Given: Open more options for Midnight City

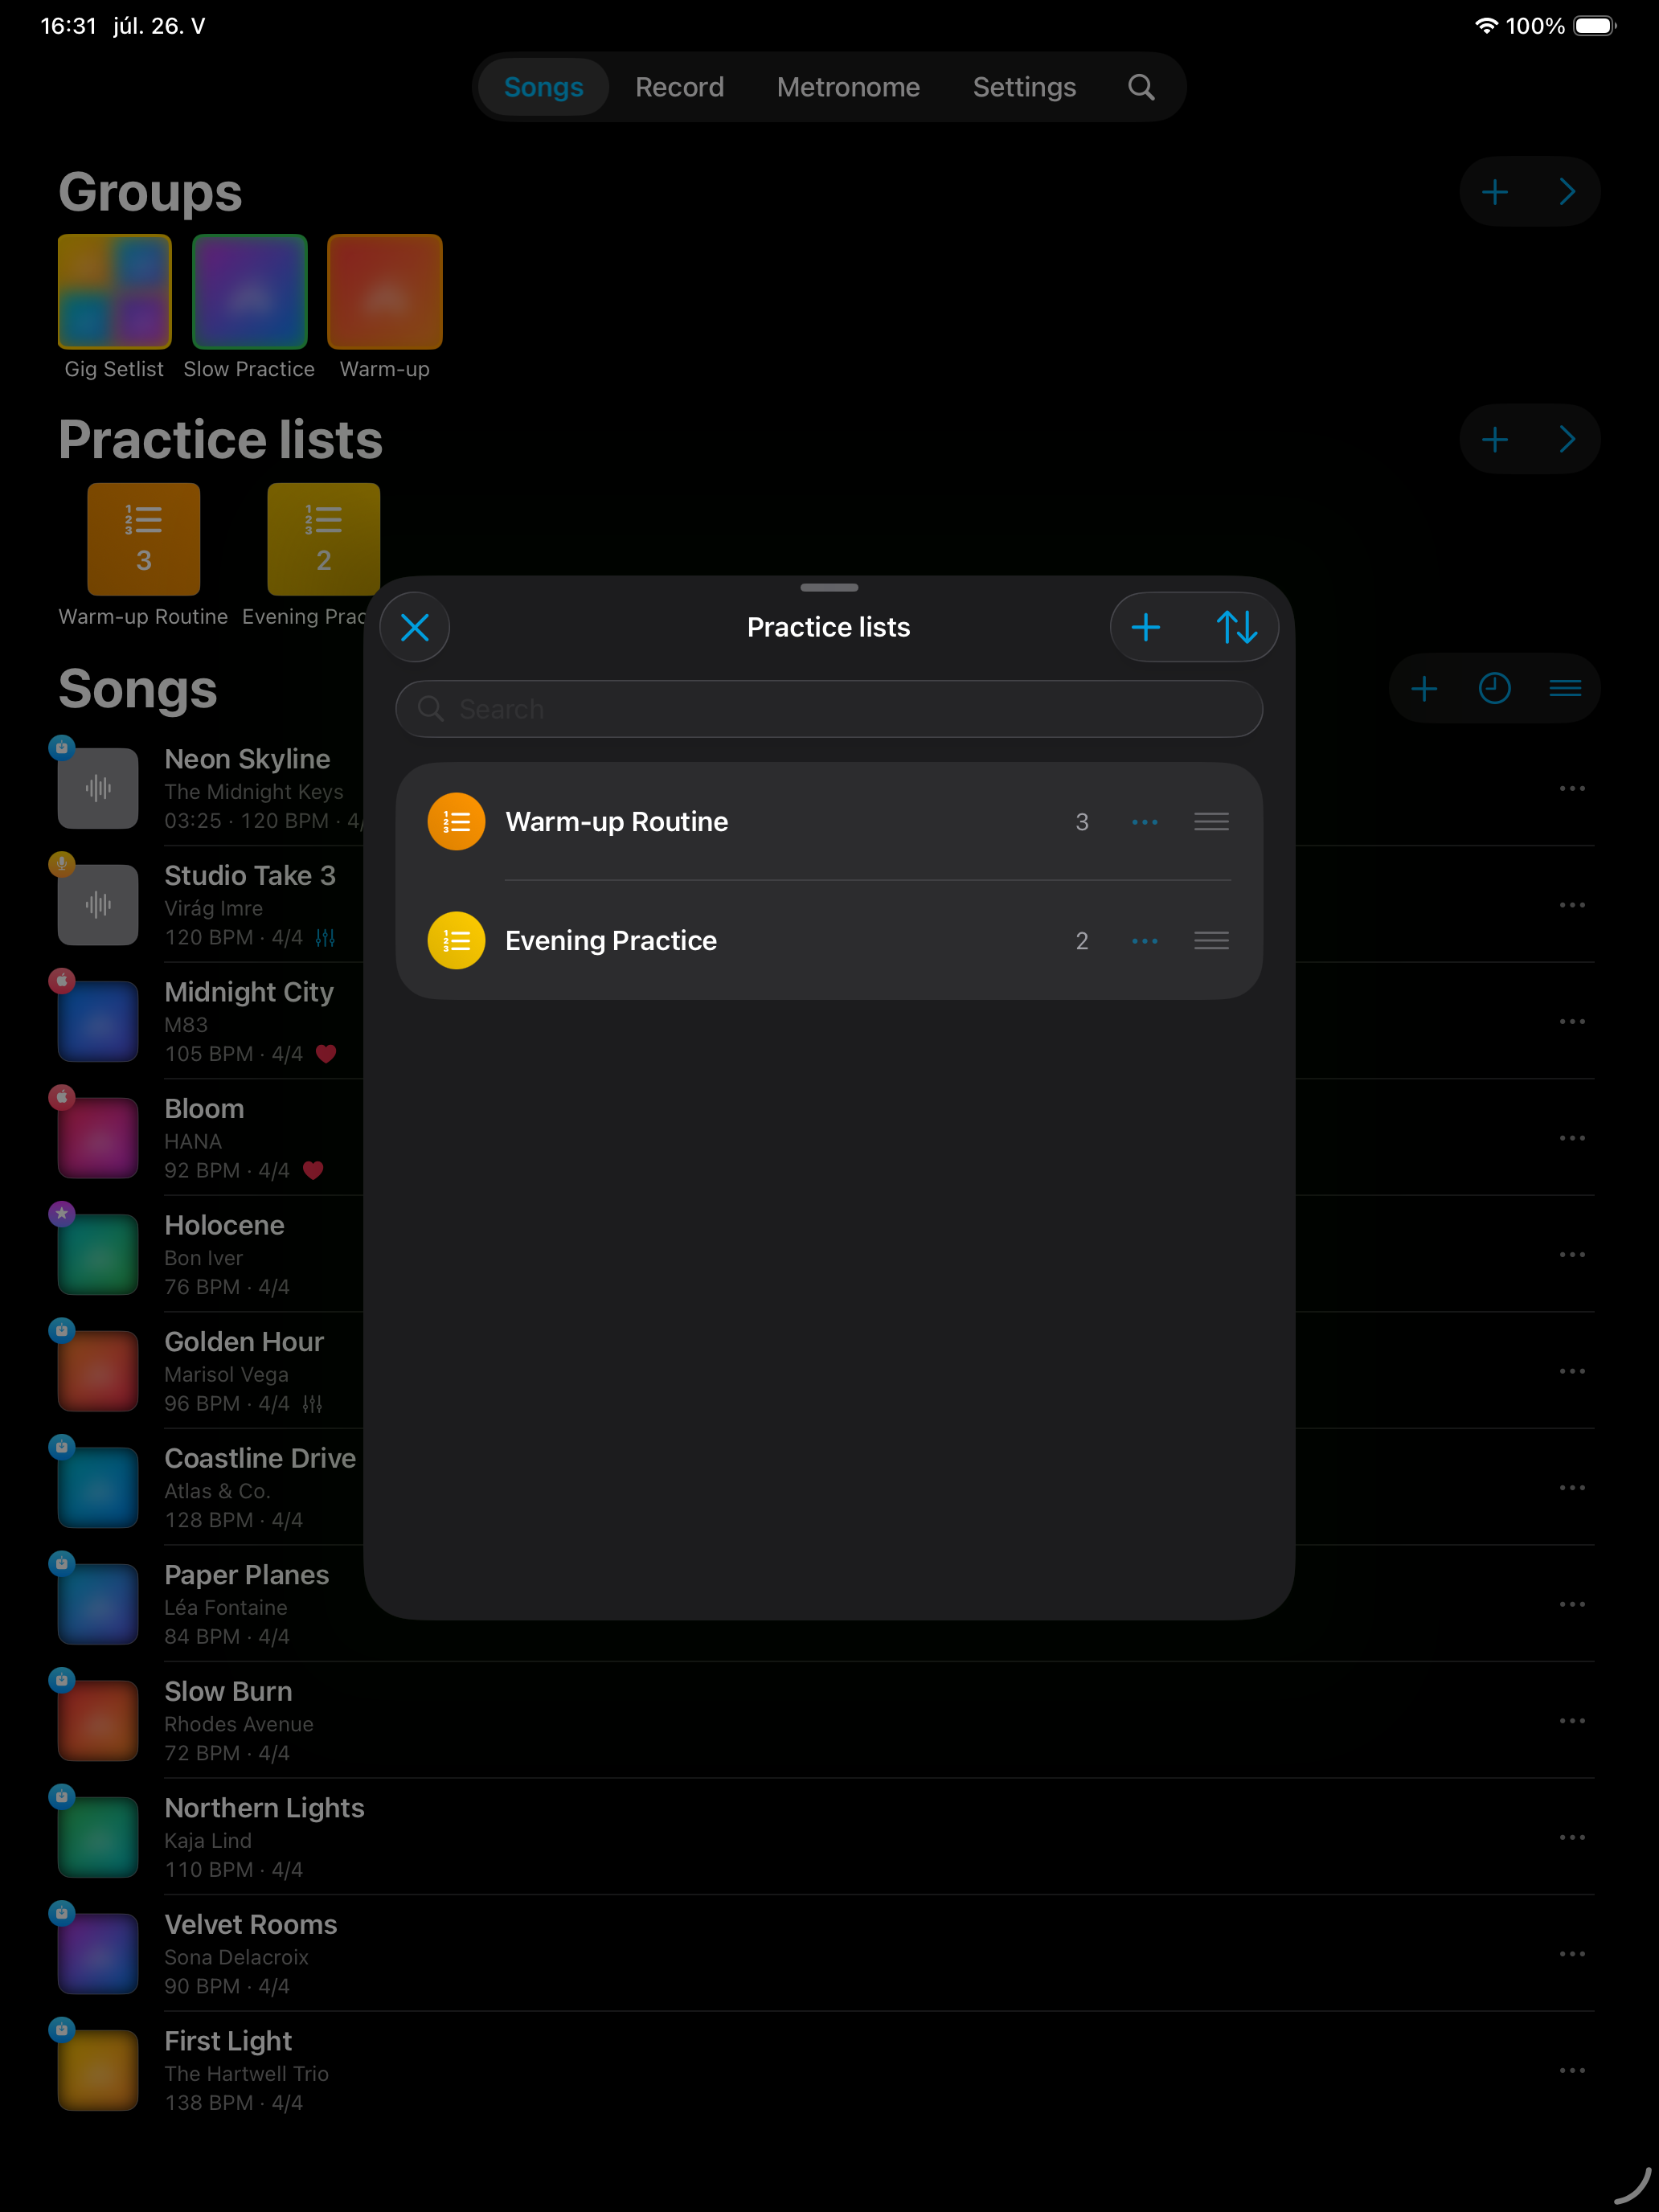Looking at the screenshot, I should coord(1572,1021).
